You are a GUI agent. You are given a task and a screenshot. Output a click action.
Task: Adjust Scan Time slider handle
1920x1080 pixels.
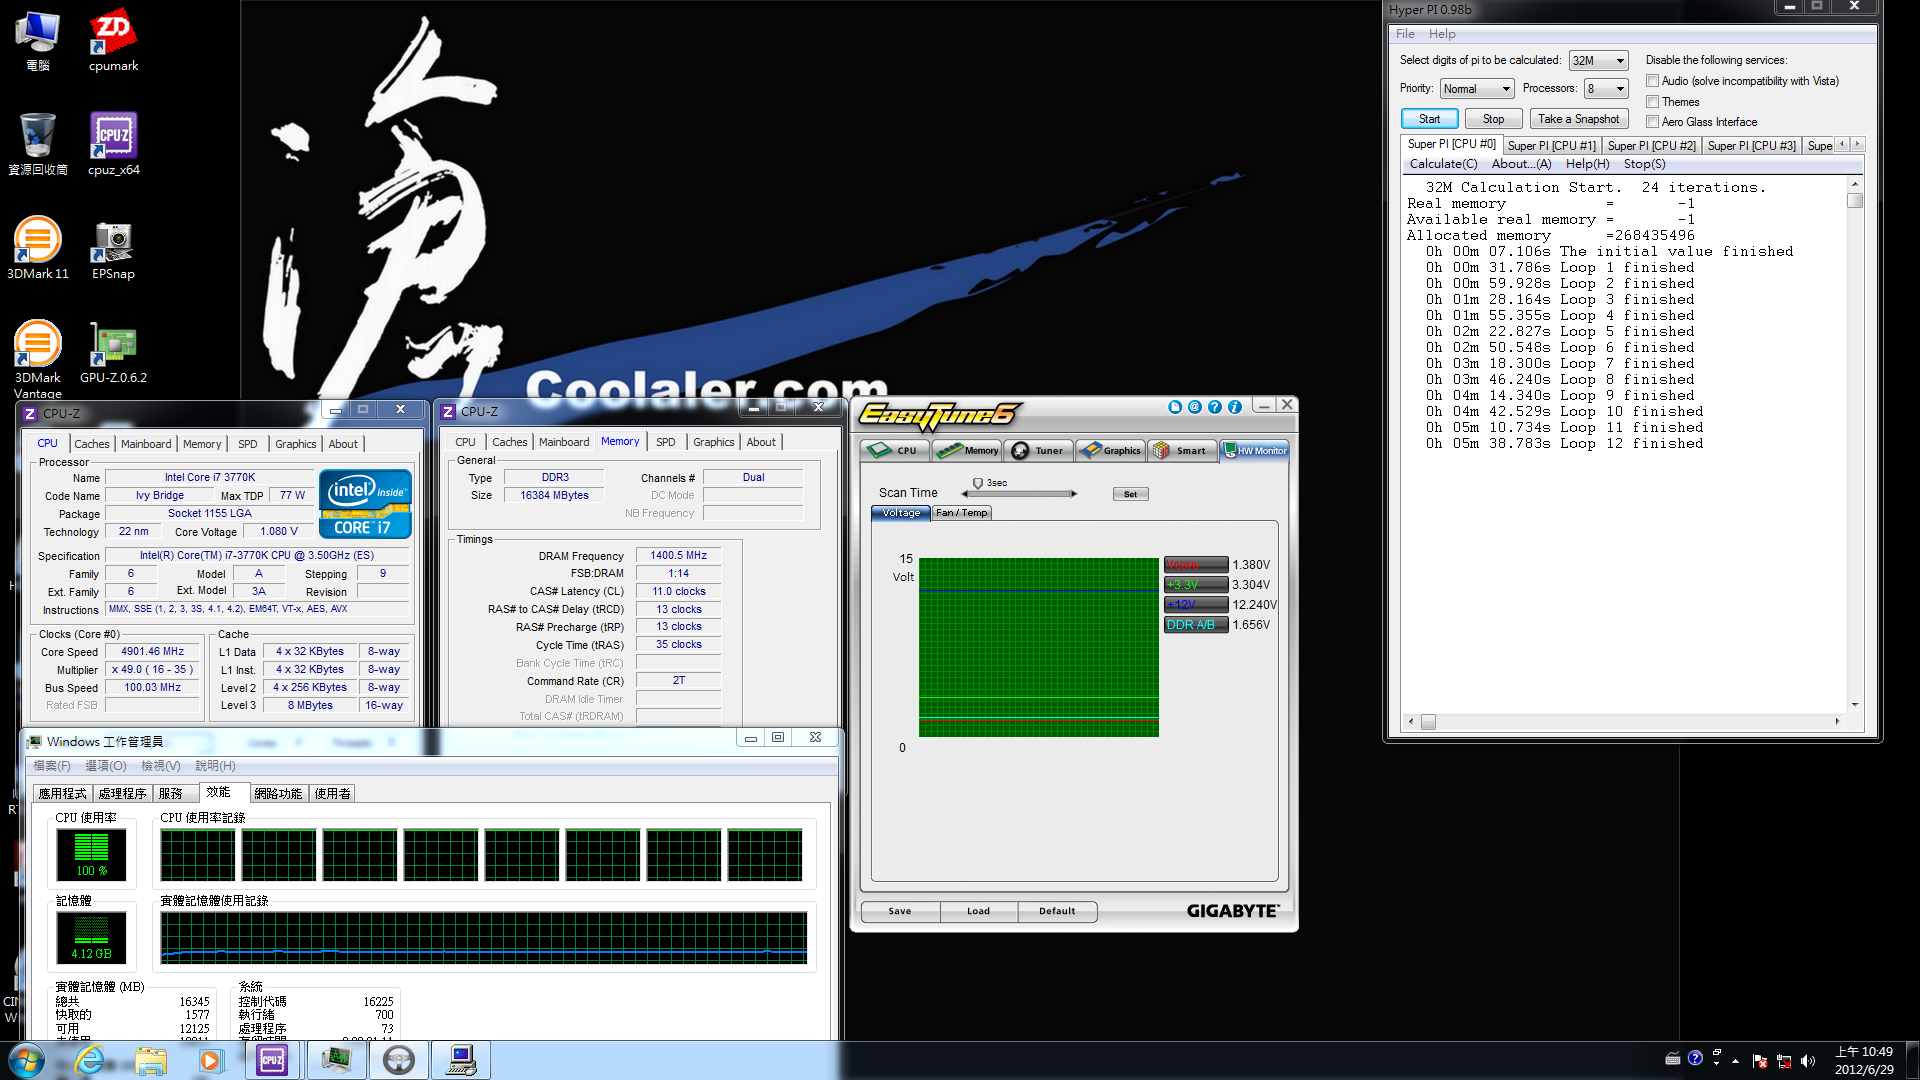coord(977,484)
